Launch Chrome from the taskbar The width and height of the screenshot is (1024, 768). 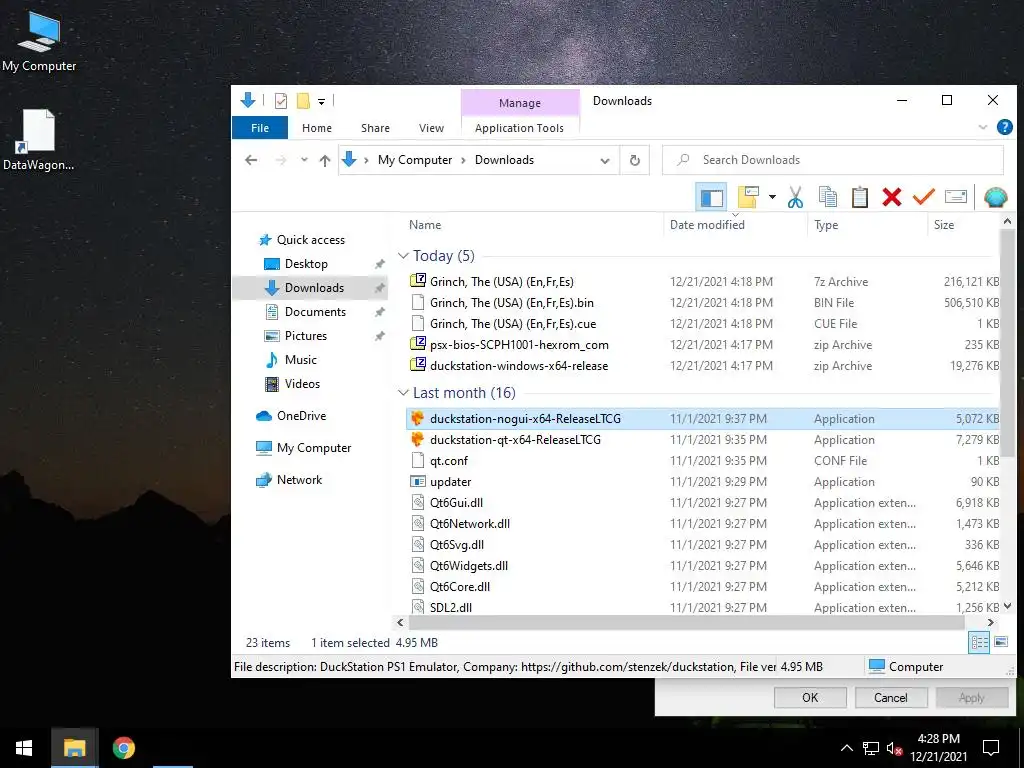click(x=123, y=748)
